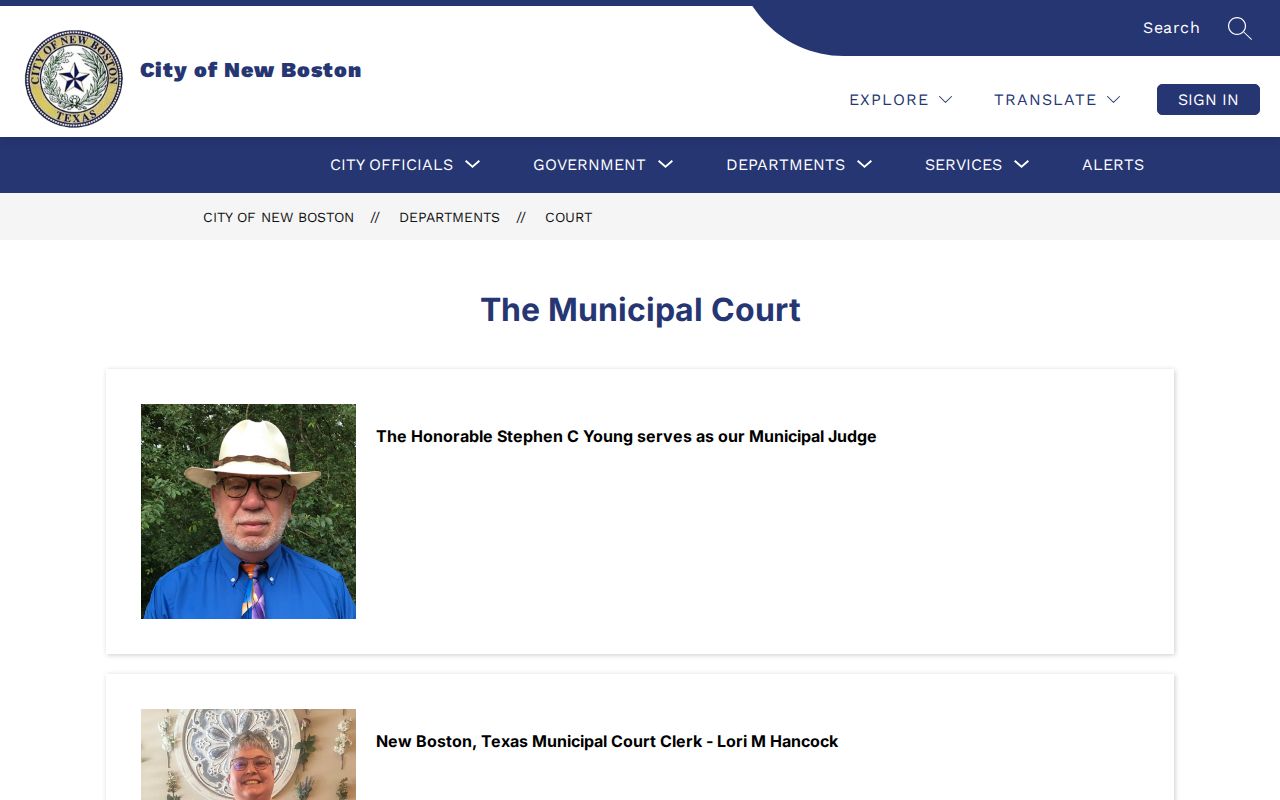Click the Court breadcrumb
The image size is (1280, 800).
click(568, 217)
